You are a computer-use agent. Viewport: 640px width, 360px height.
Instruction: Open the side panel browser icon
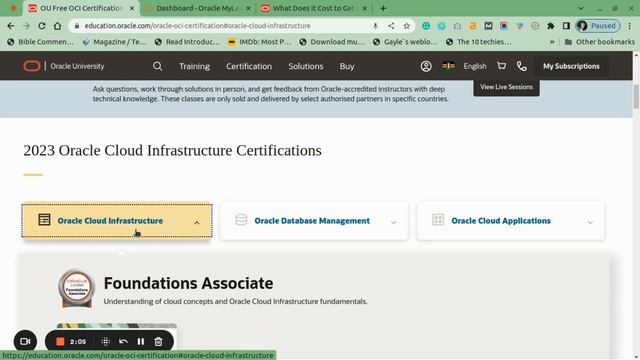566,26
